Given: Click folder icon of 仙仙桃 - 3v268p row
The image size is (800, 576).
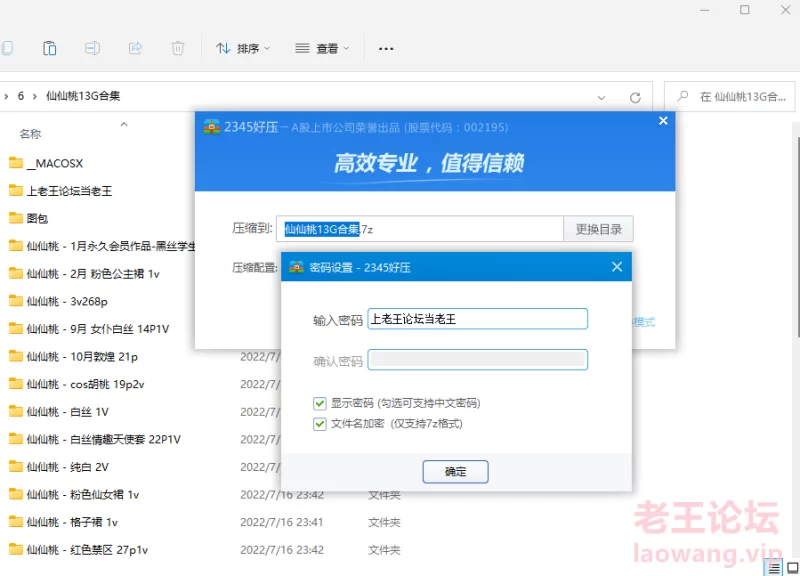Looking at the screenshot, I should tap(16, 300).
